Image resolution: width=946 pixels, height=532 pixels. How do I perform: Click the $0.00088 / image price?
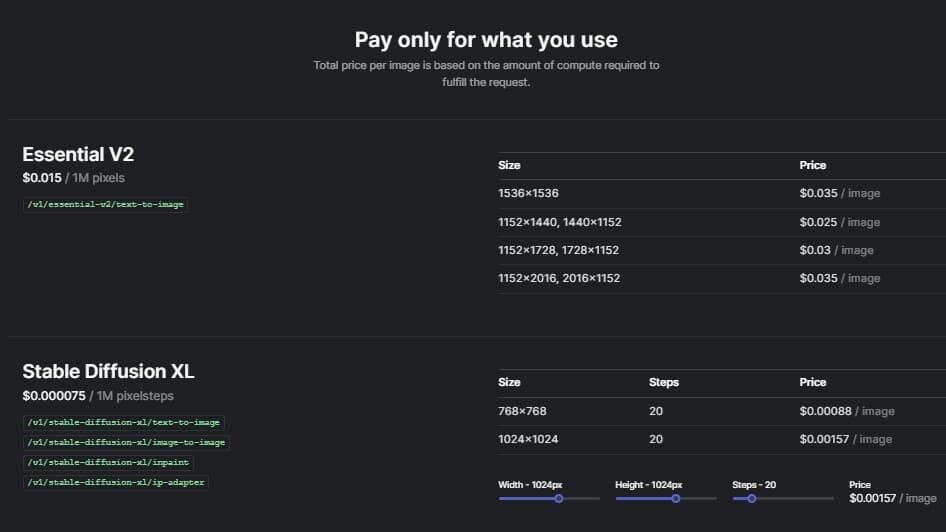pos(846,411)
